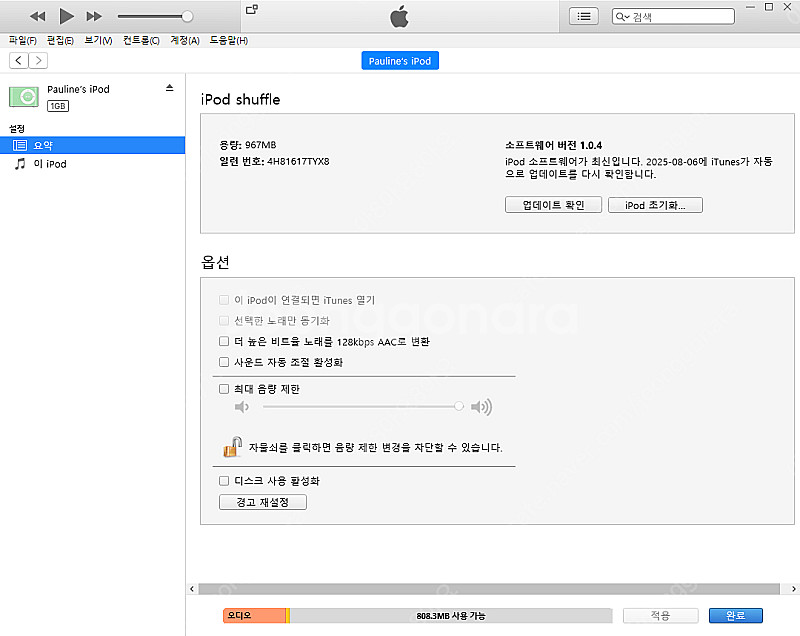This screenshot has height=636, width=800.
Task: Enable 디스크 사용 활성화 checkbox
Action: [x=223, y=481]
